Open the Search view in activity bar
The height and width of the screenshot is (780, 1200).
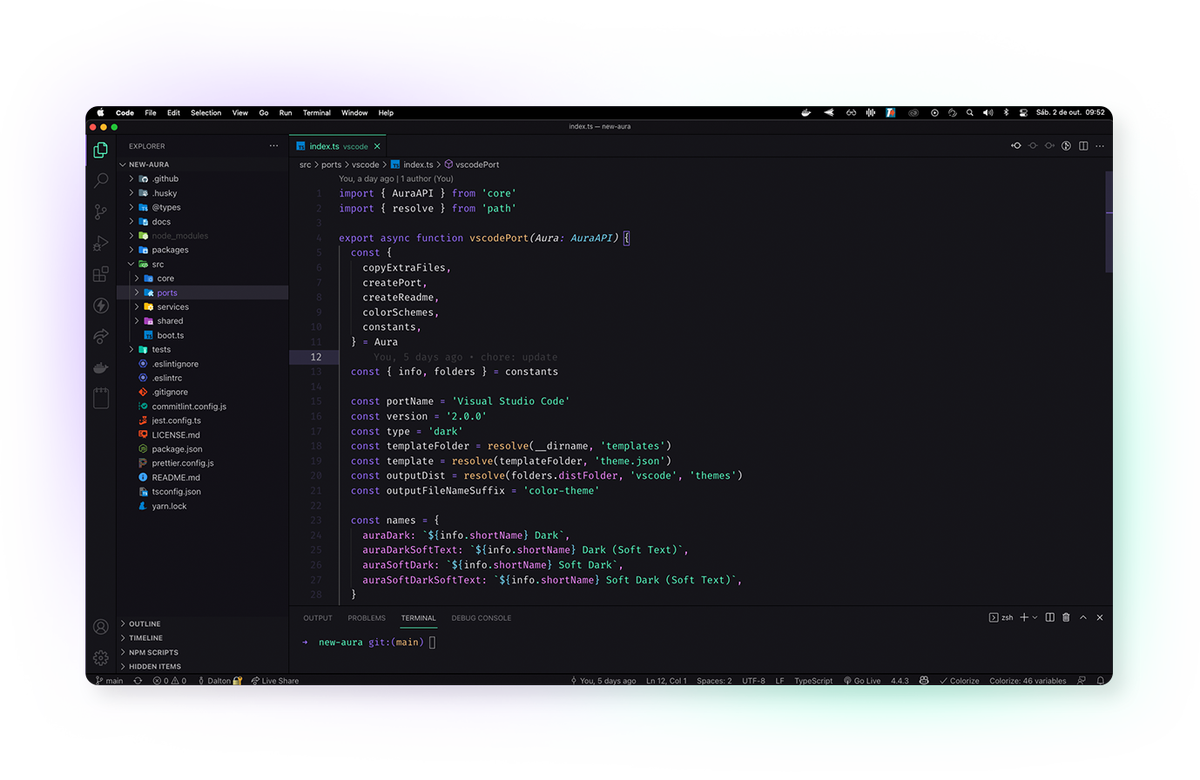click(x=101, y=181)
